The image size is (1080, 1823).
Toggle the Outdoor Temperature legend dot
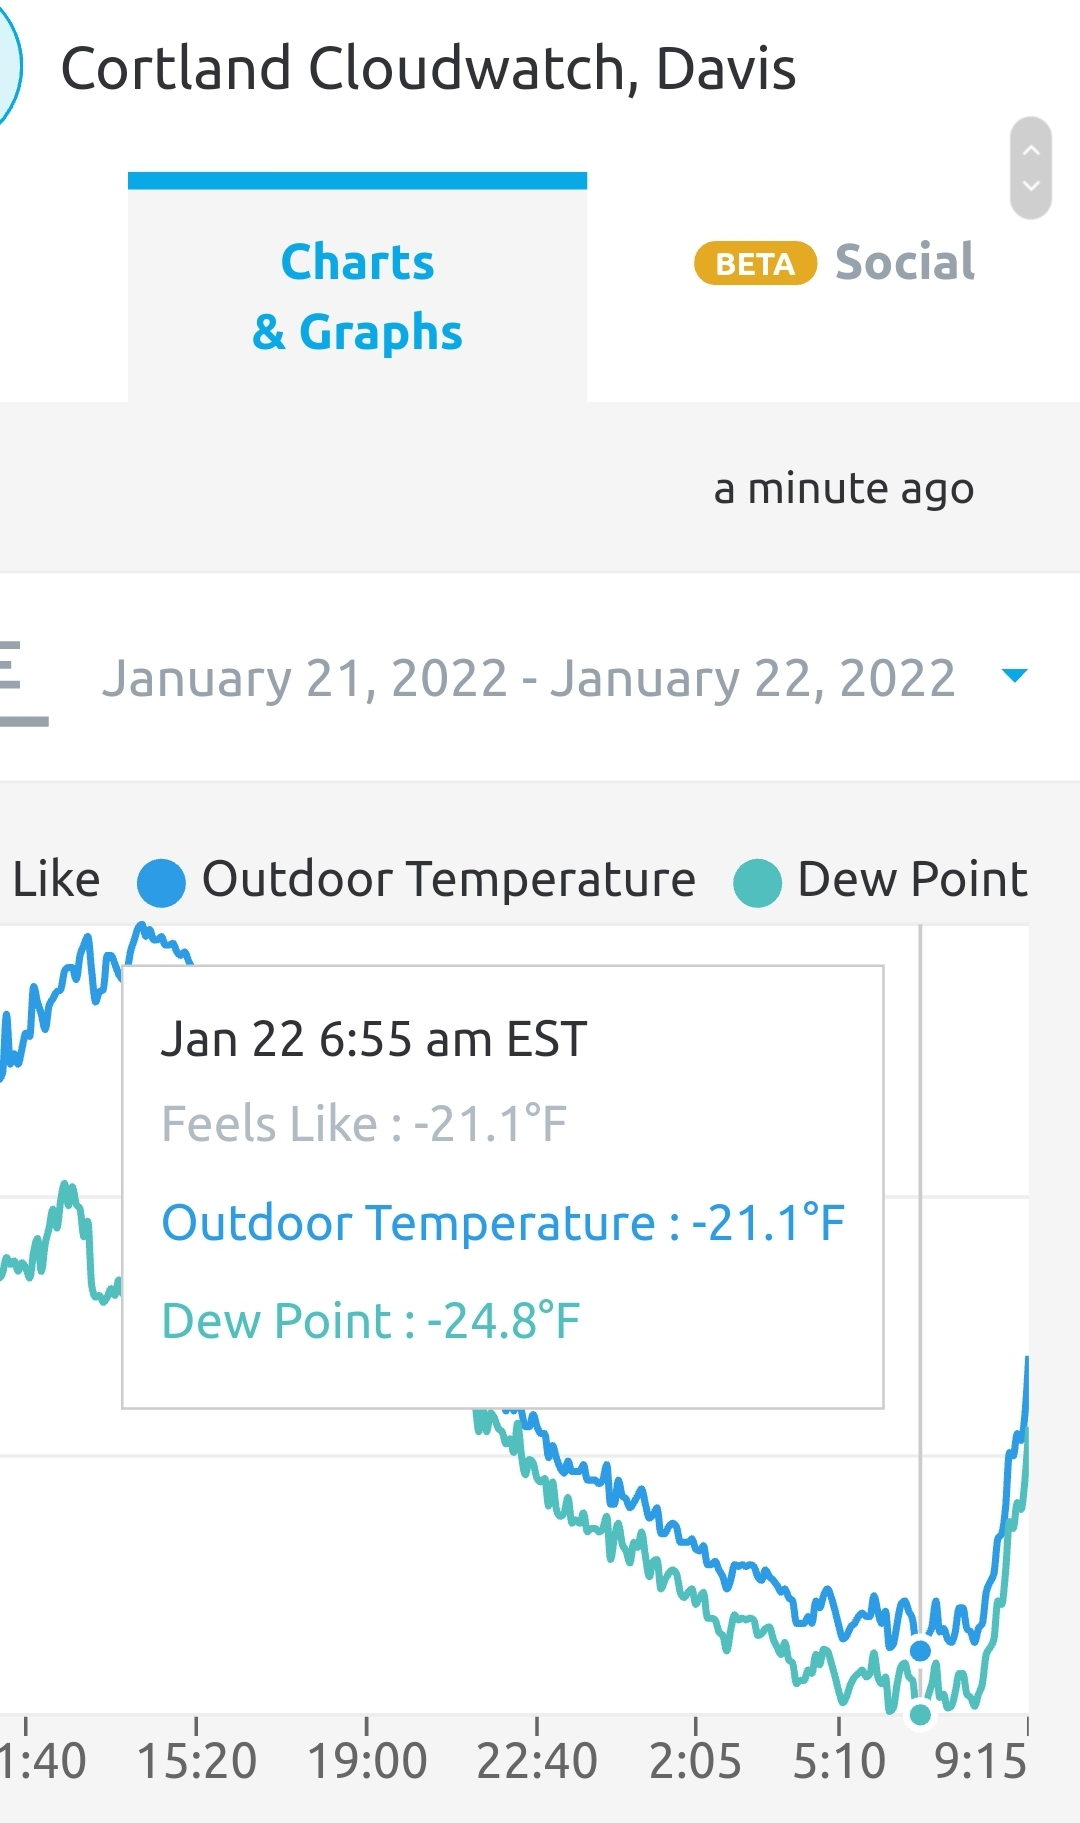click(x=161, y=883)
